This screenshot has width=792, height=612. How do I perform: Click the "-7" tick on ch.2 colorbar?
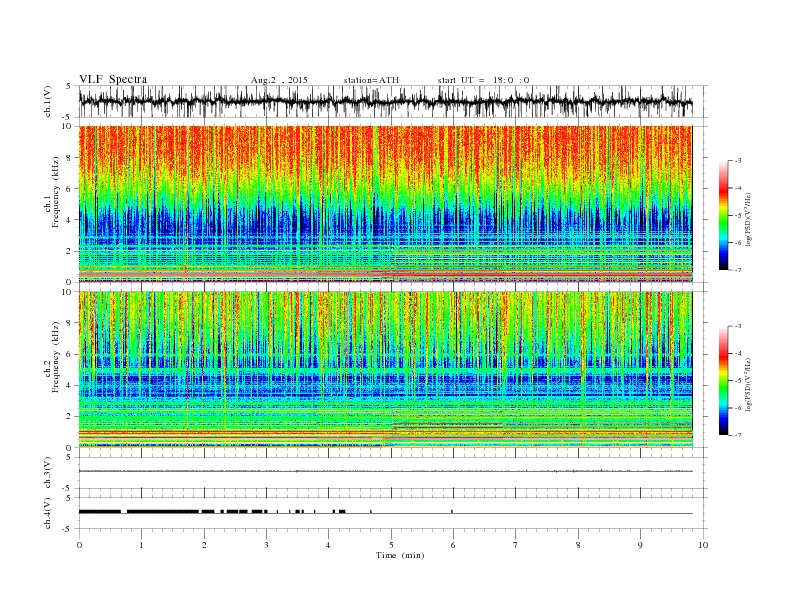pyautogui.click(x=737, y=435)
